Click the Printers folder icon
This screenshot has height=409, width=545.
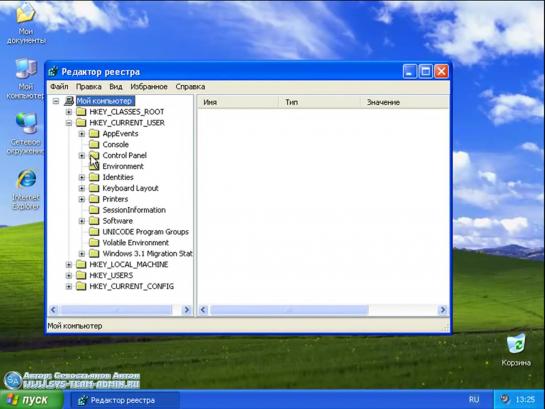coord(94,199)
